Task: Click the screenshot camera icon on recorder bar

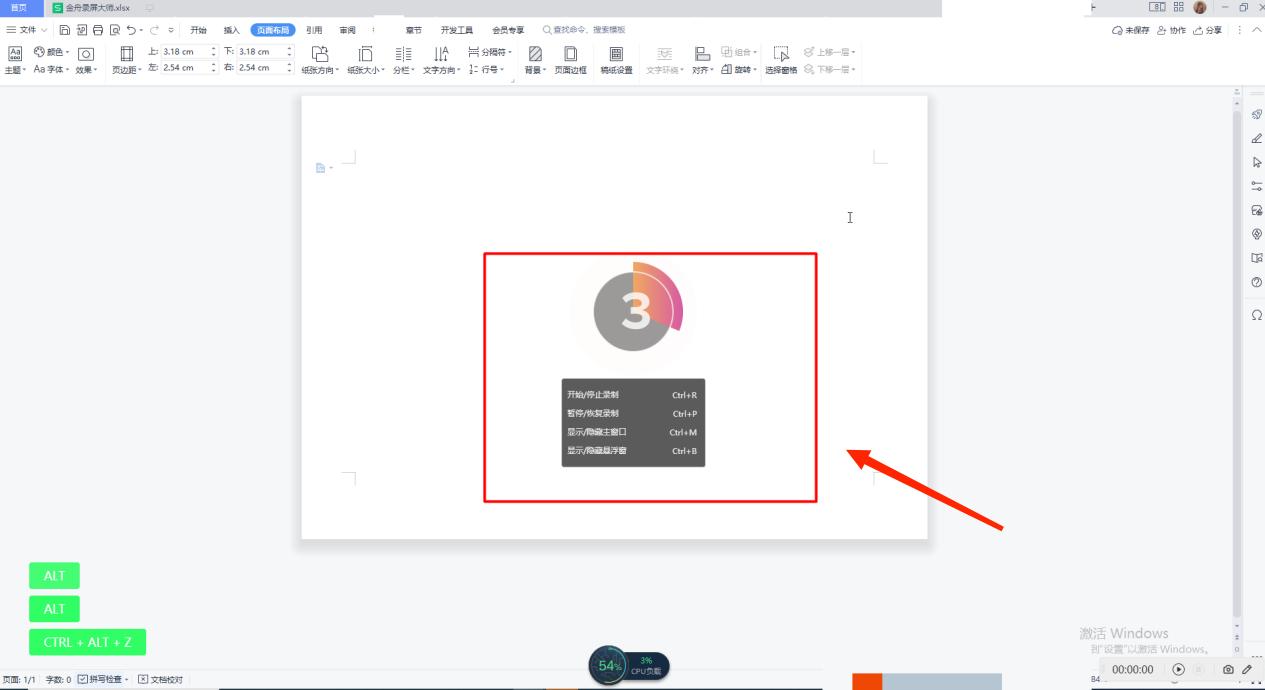Action: pos(1228,669)
